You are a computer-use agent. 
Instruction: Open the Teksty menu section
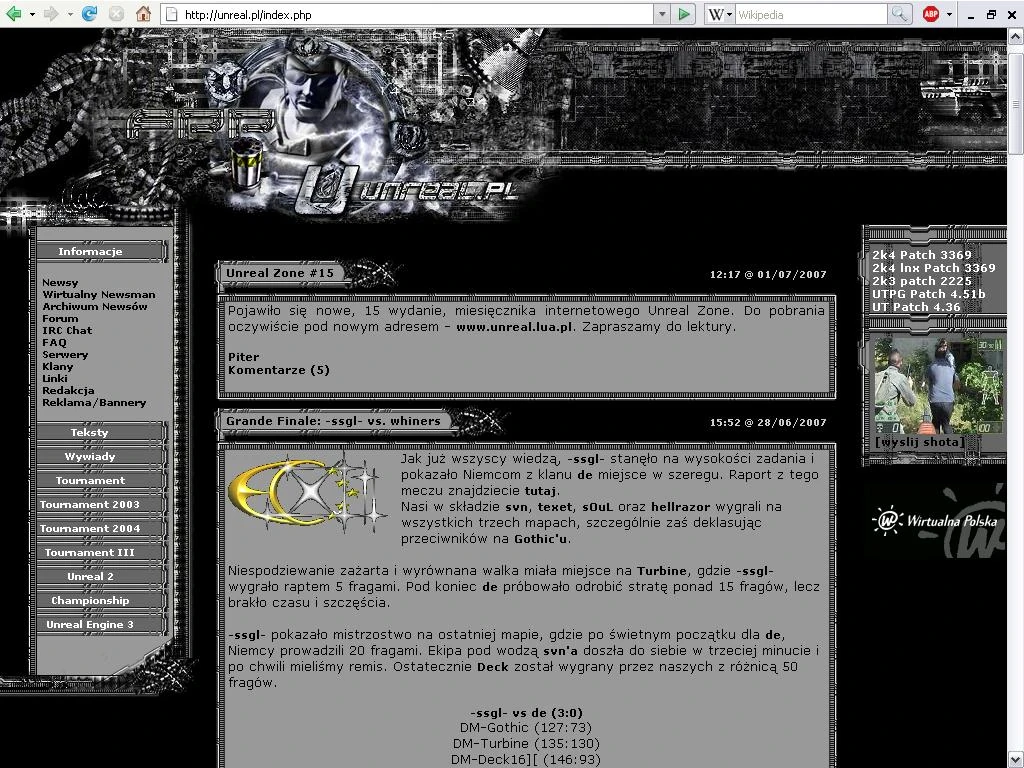91,432
